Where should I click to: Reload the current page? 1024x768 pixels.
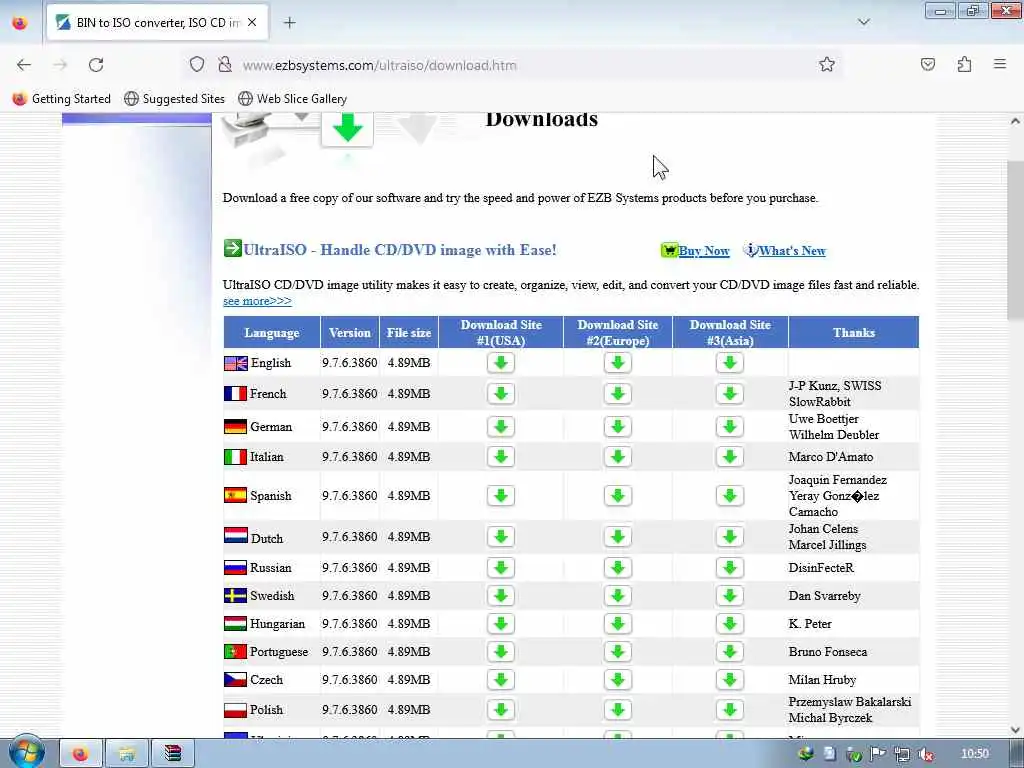pyautogui.click(x=96, y=65)
